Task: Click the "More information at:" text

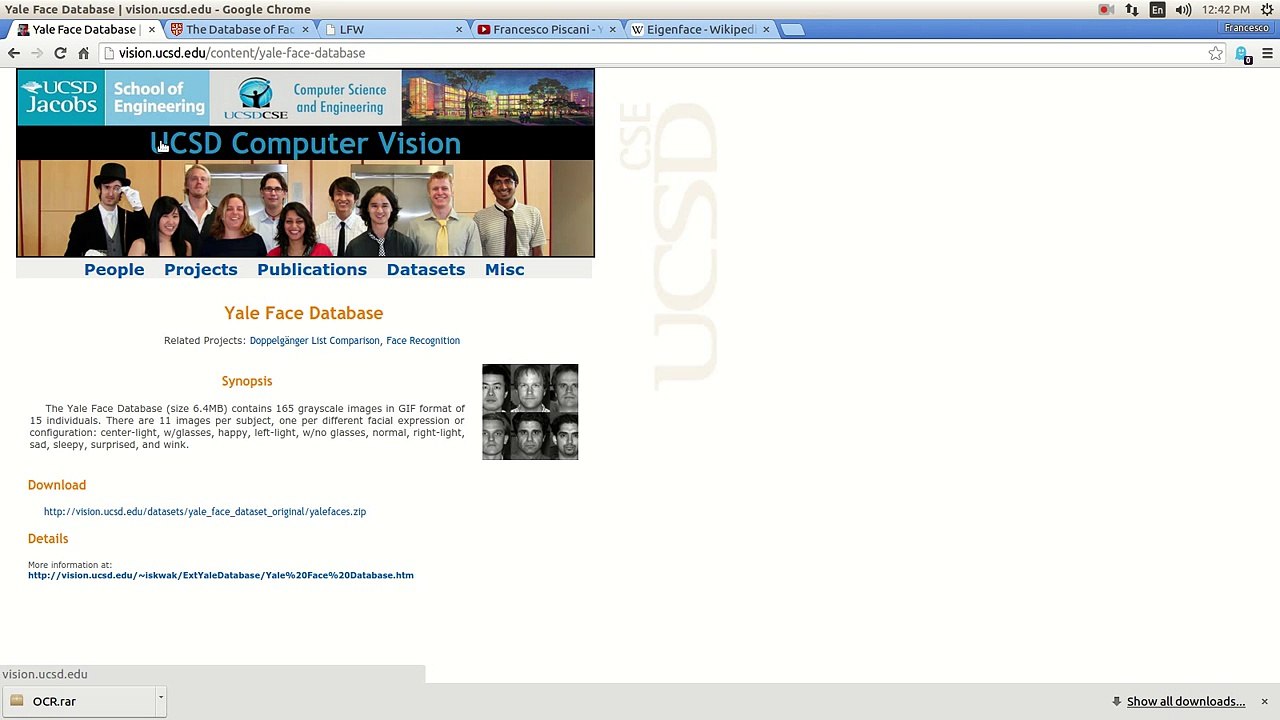Action: [x=70, y=565]
